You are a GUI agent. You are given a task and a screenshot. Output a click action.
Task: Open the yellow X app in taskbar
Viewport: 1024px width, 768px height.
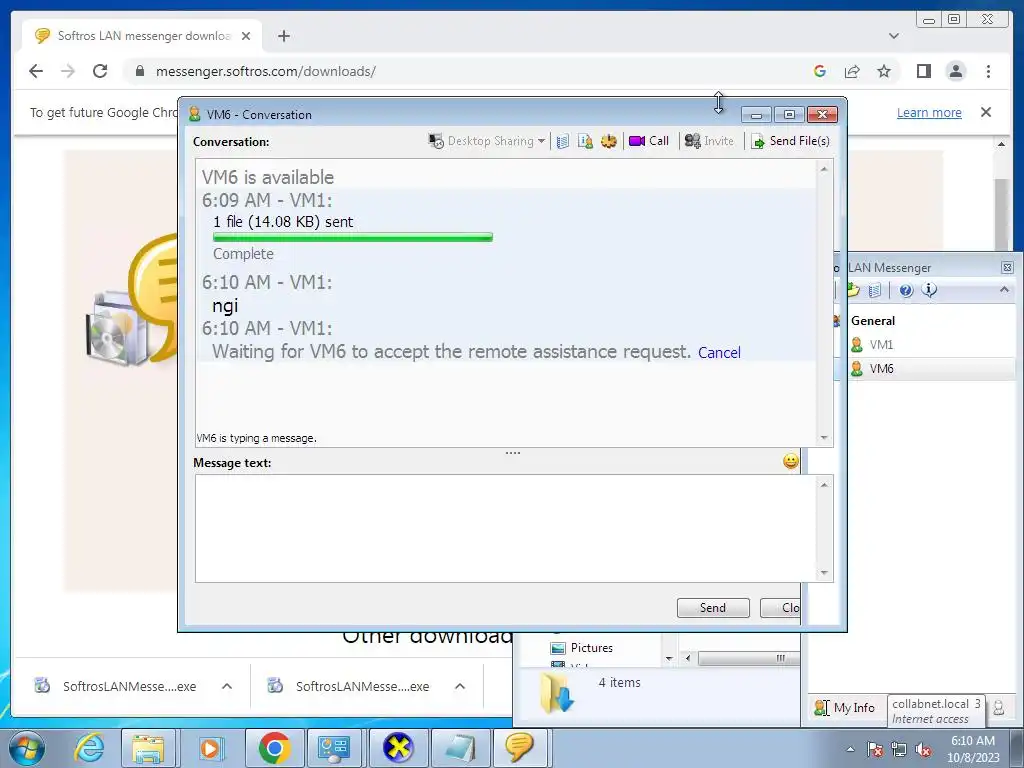pos(398,748)
